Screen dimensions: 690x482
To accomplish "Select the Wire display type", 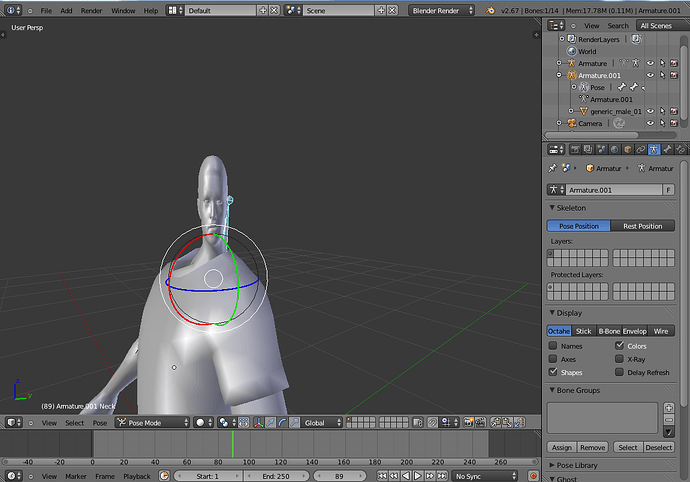I will point(661,331).
